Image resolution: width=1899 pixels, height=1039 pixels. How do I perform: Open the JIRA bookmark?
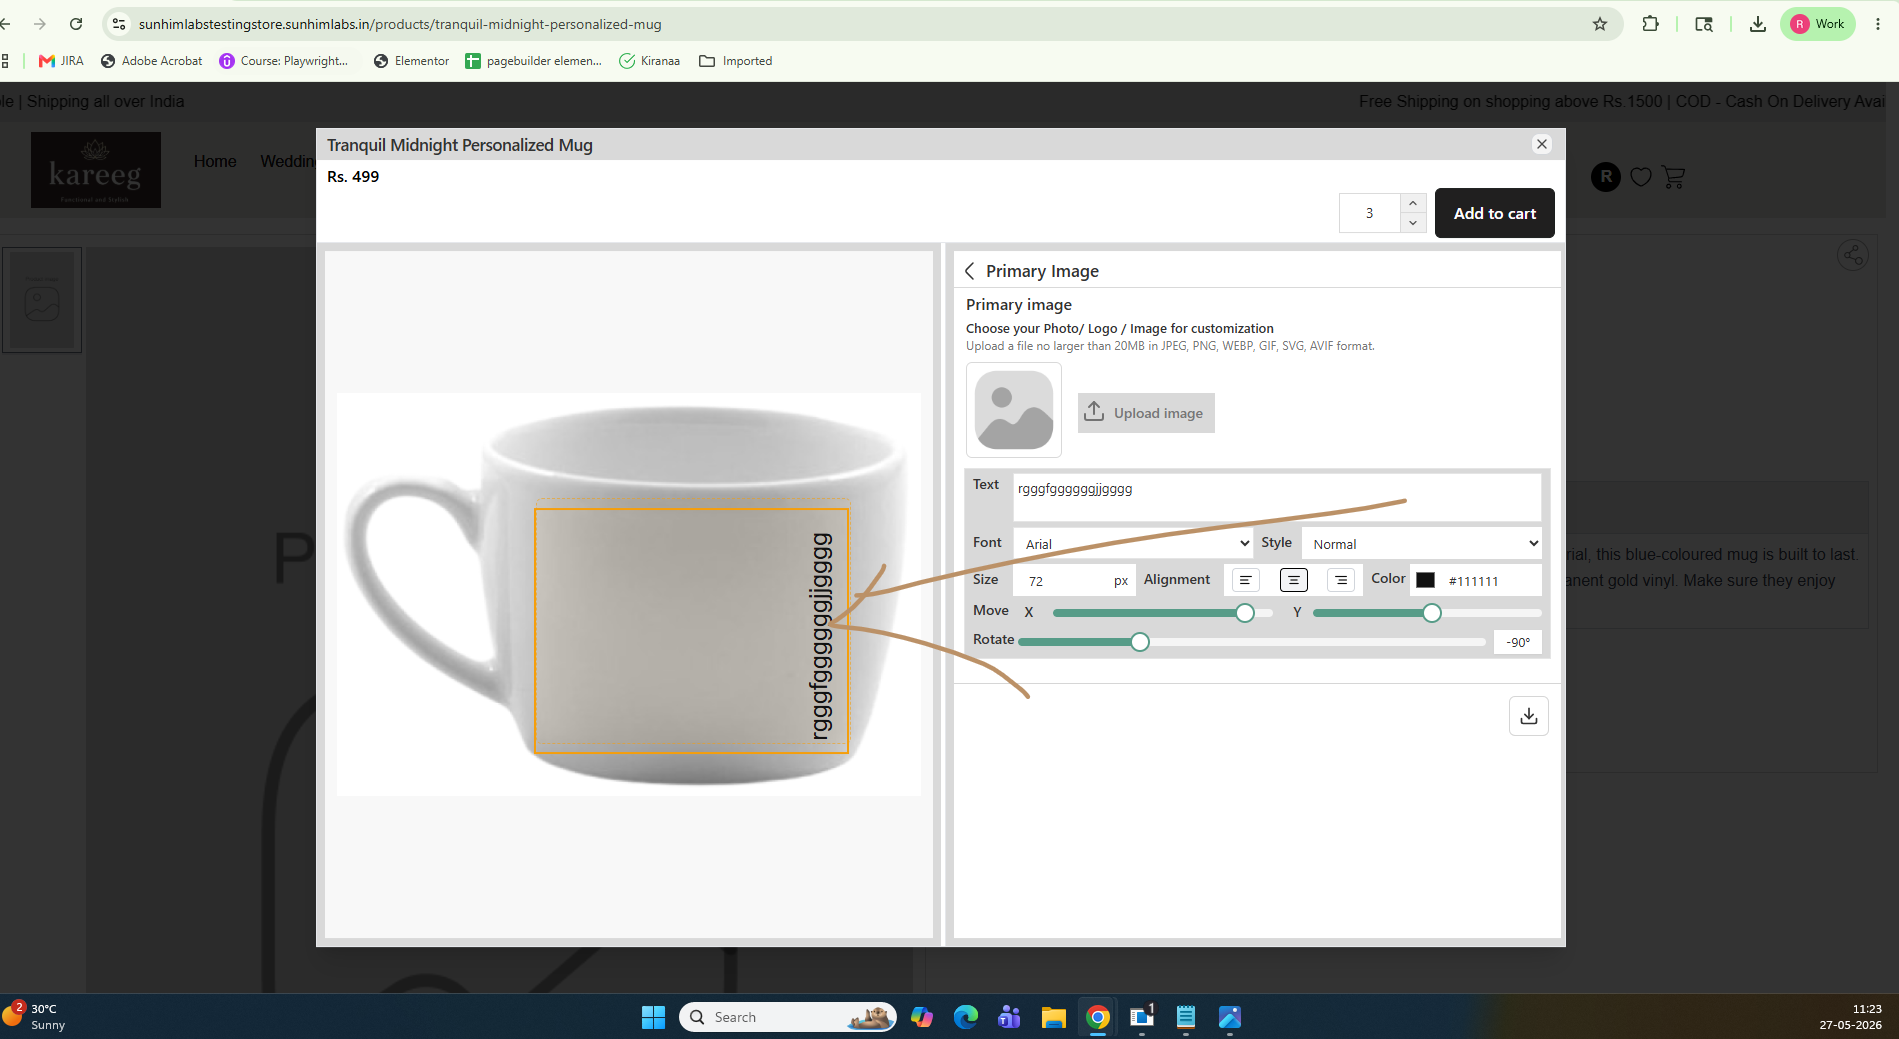pos(61,61)
